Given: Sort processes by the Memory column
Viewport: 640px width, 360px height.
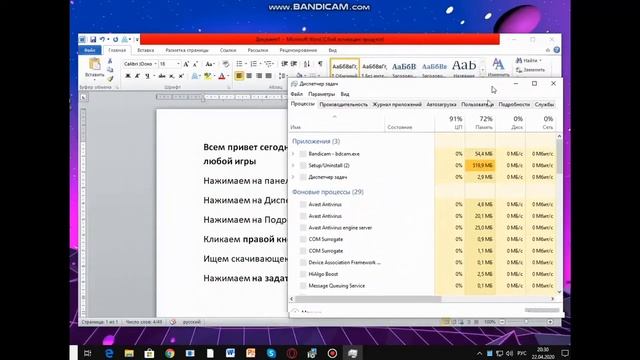Looking at the screenshot, I should pyautogui.click(x=480, y=122).
